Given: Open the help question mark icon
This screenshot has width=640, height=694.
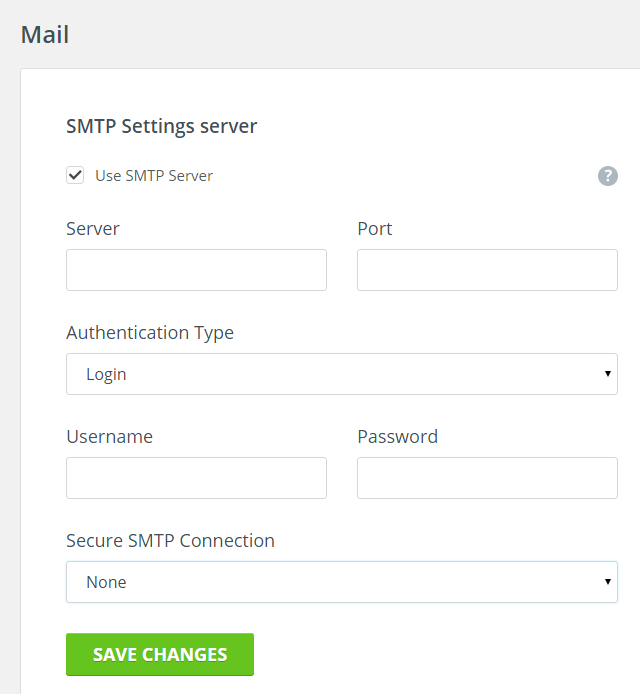Looking at the screenshot, I should 608,176.
